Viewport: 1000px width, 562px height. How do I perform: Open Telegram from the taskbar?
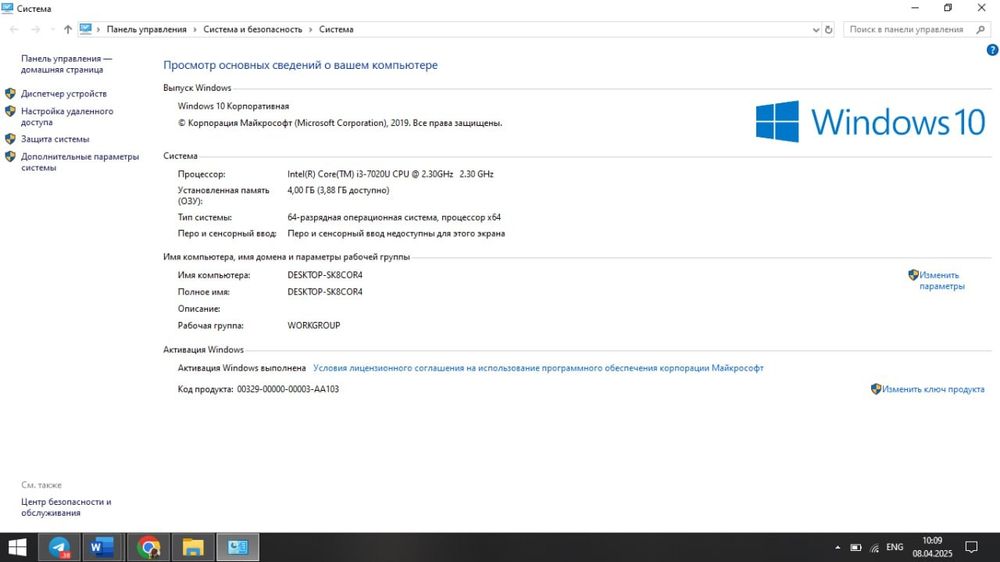point(59,547)
